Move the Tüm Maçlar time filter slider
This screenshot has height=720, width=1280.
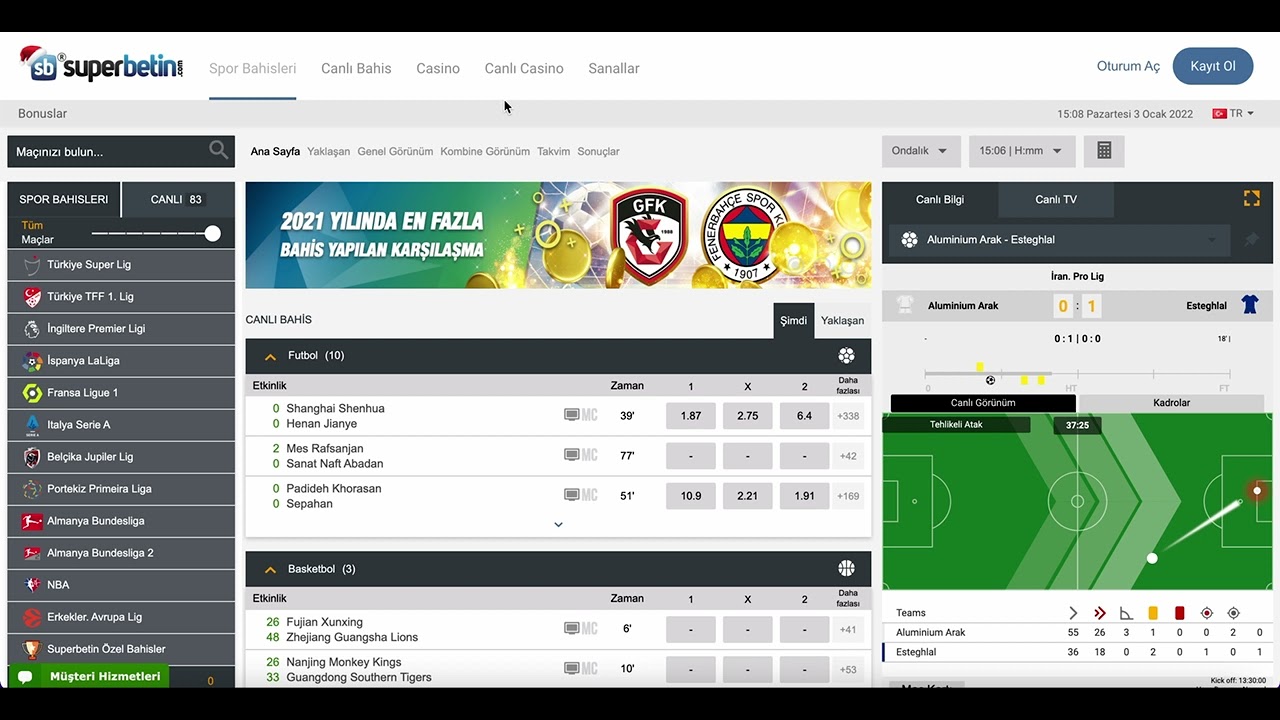(212, 233)
